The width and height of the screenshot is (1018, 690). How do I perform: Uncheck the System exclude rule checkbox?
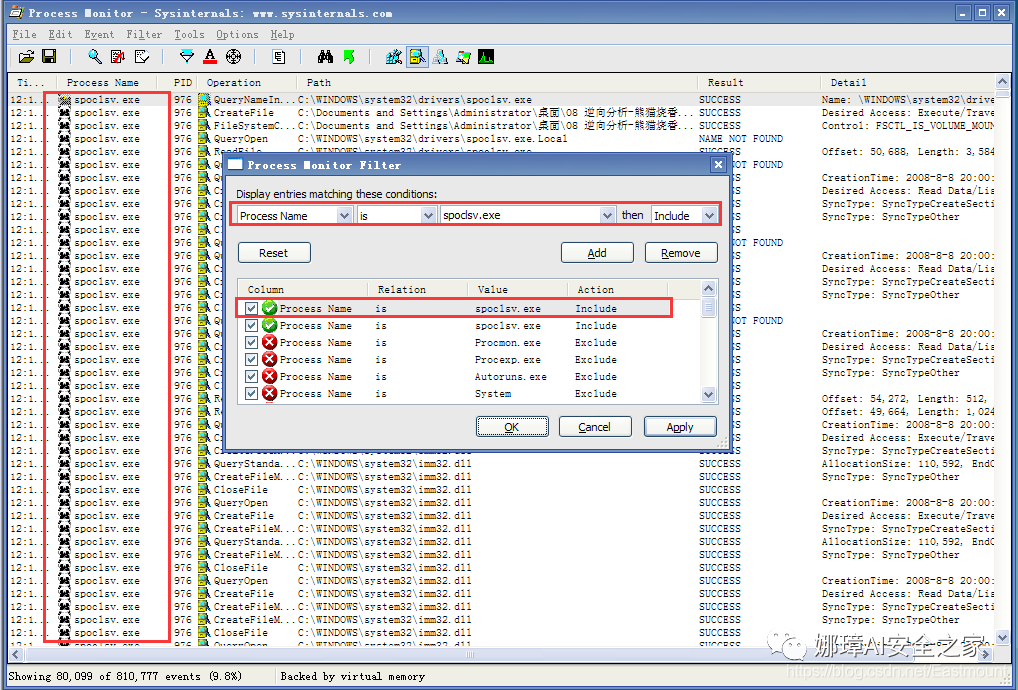point(252,393)
